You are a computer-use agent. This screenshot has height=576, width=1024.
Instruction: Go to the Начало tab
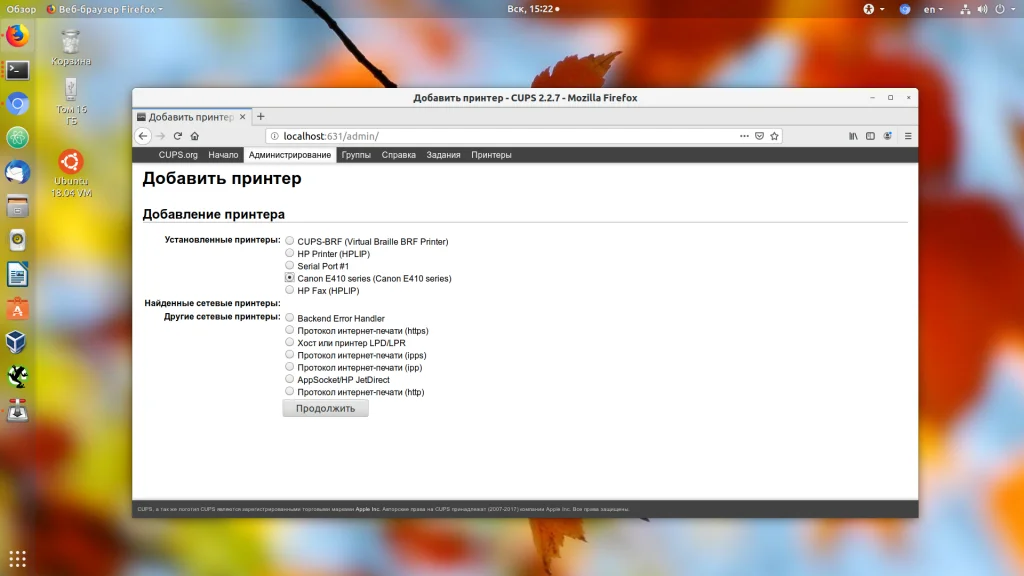point(223,155)
